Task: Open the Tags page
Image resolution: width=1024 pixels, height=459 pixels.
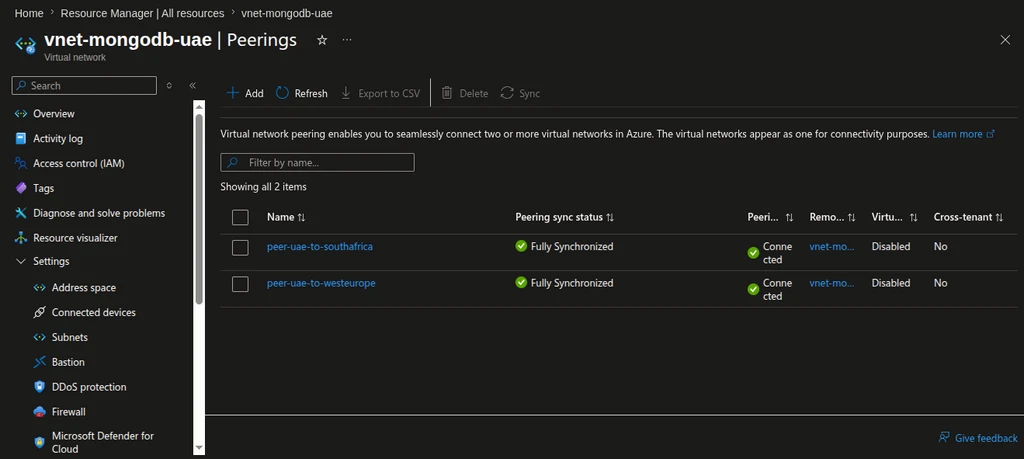Action: point(43,188)
